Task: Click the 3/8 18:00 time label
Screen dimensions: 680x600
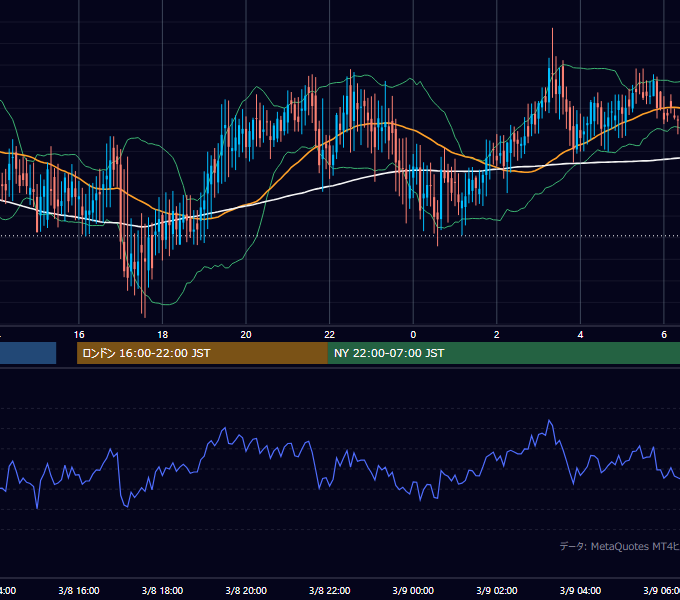Action: (162, 590)
